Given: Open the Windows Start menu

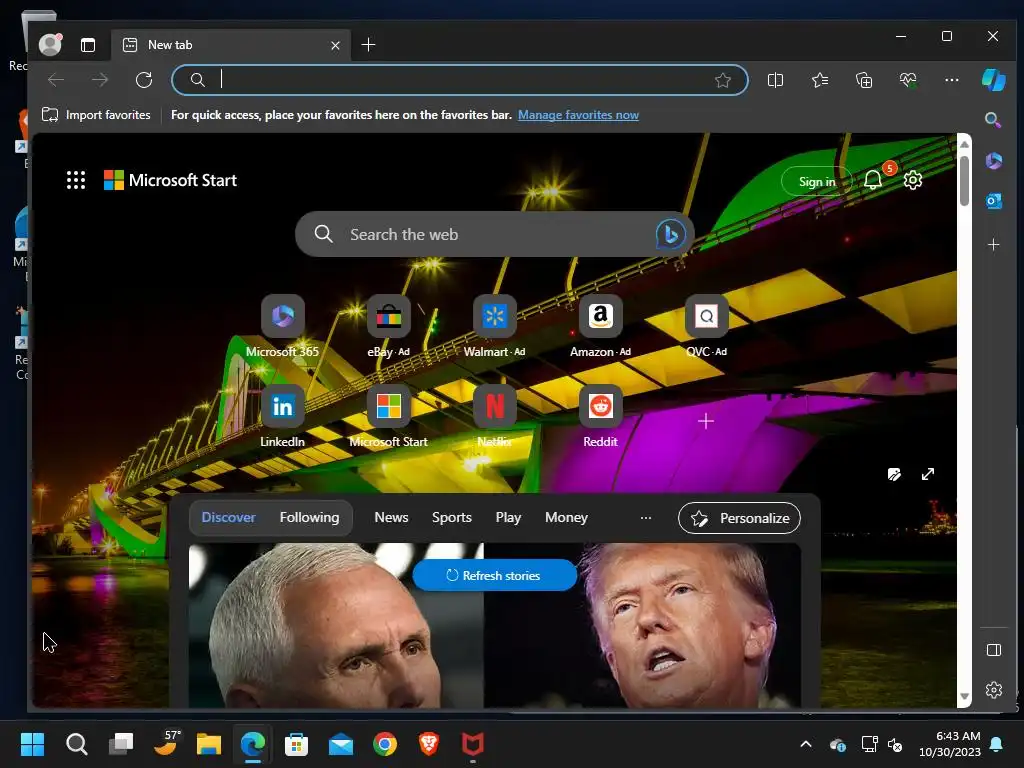Looking at the screenshot, I should click(x=32, y=744).
